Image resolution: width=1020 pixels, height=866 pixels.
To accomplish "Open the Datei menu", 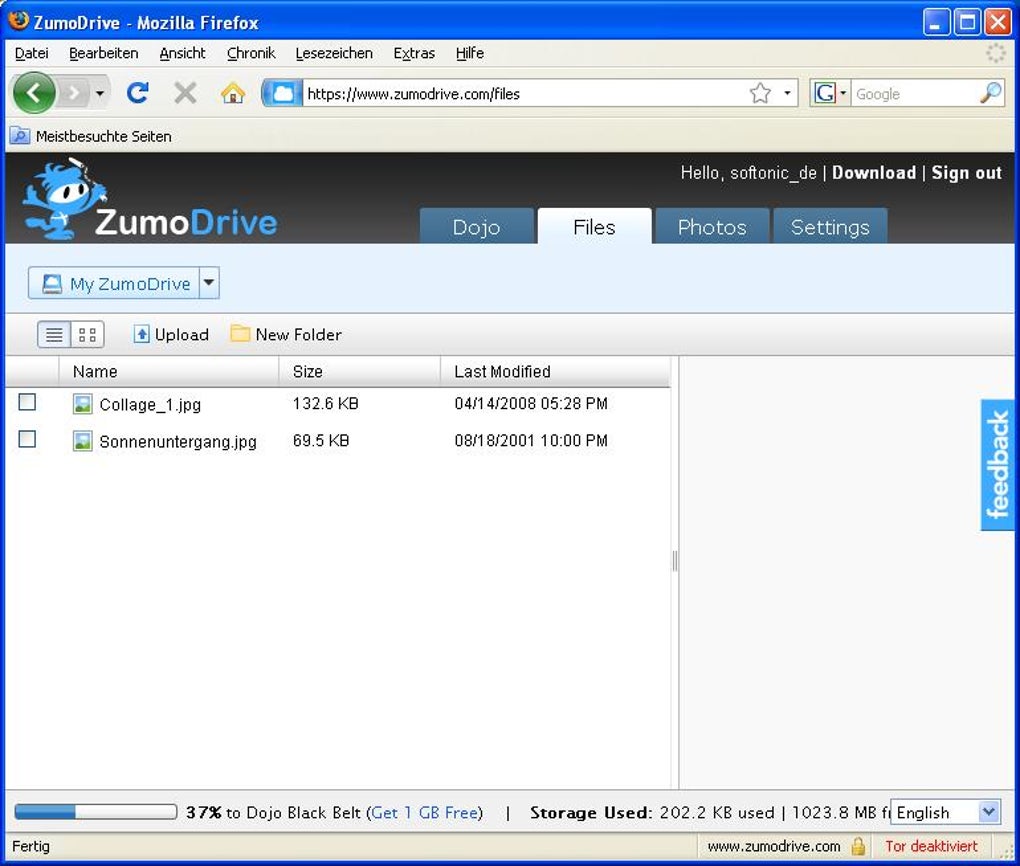I will [31, 53].
